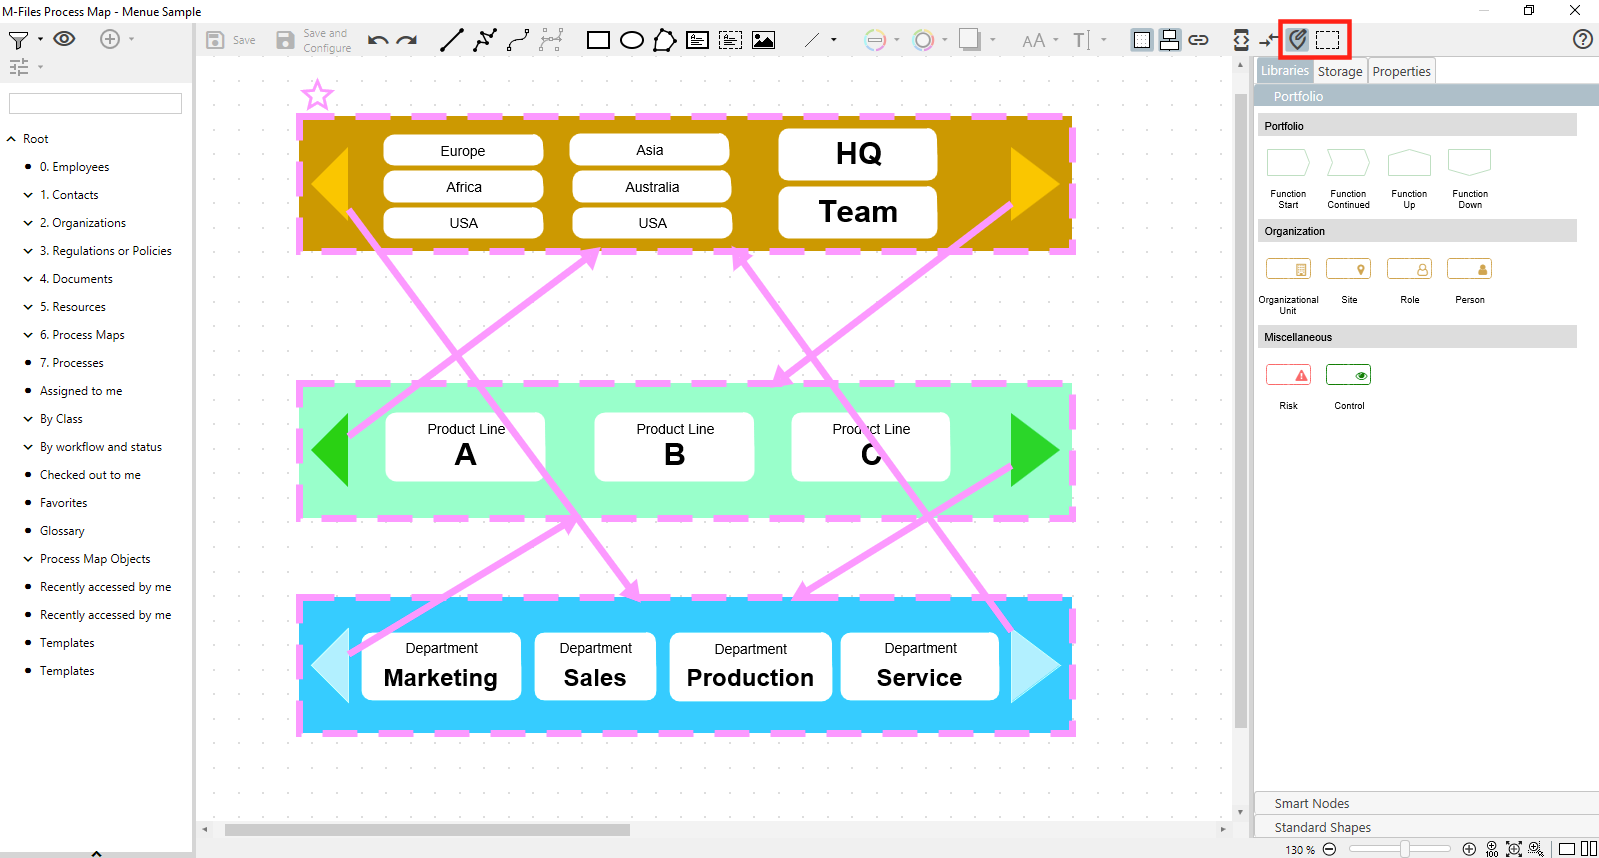Select the straight line drawing tool
The height and width of the screenshot is (858, 1599).
click(452, 40)
